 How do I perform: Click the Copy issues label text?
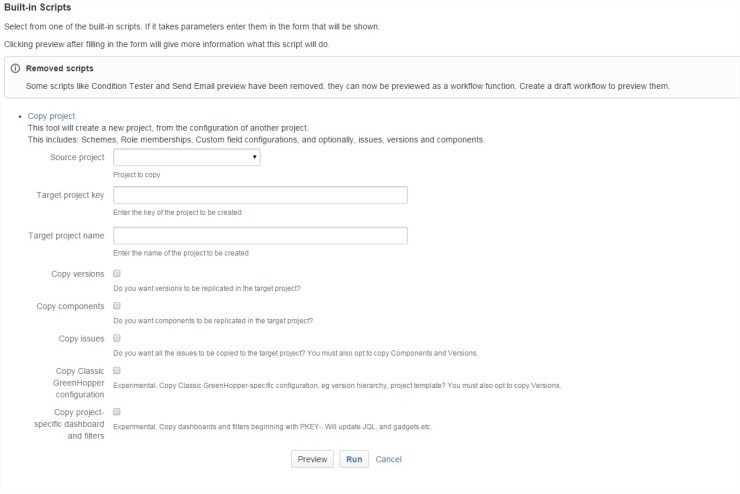tap(82, 339)
